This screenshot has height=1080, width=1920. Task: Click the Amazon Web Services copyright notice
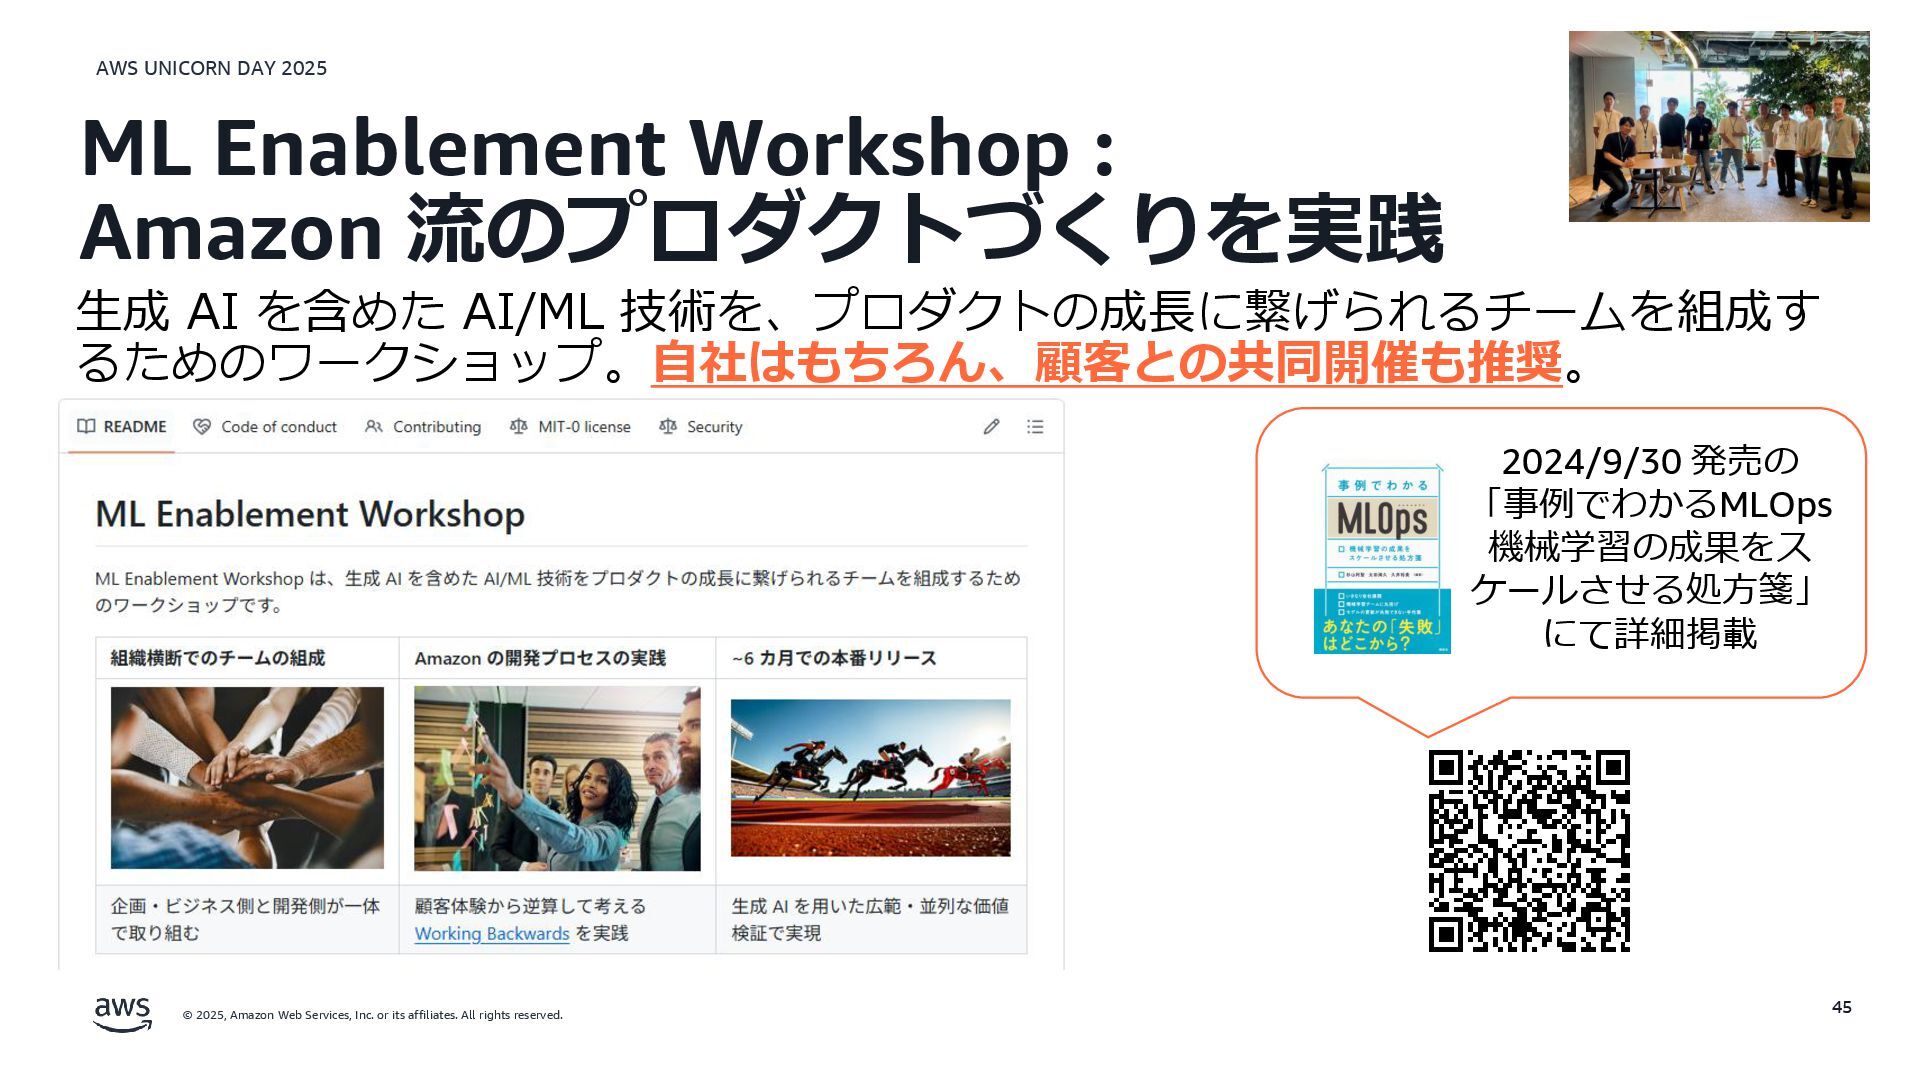coord(372,1015)
